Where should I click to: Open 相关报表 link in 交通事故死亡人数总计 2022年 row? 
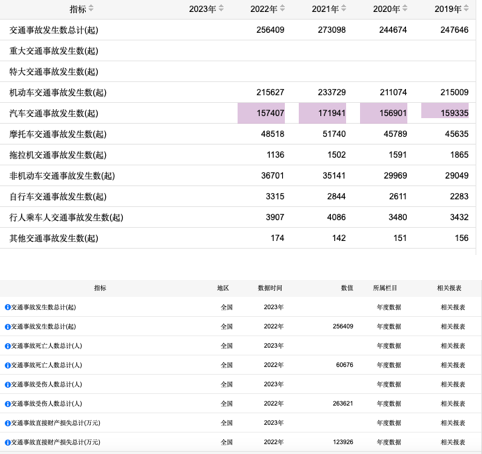(x=453, y=365)
